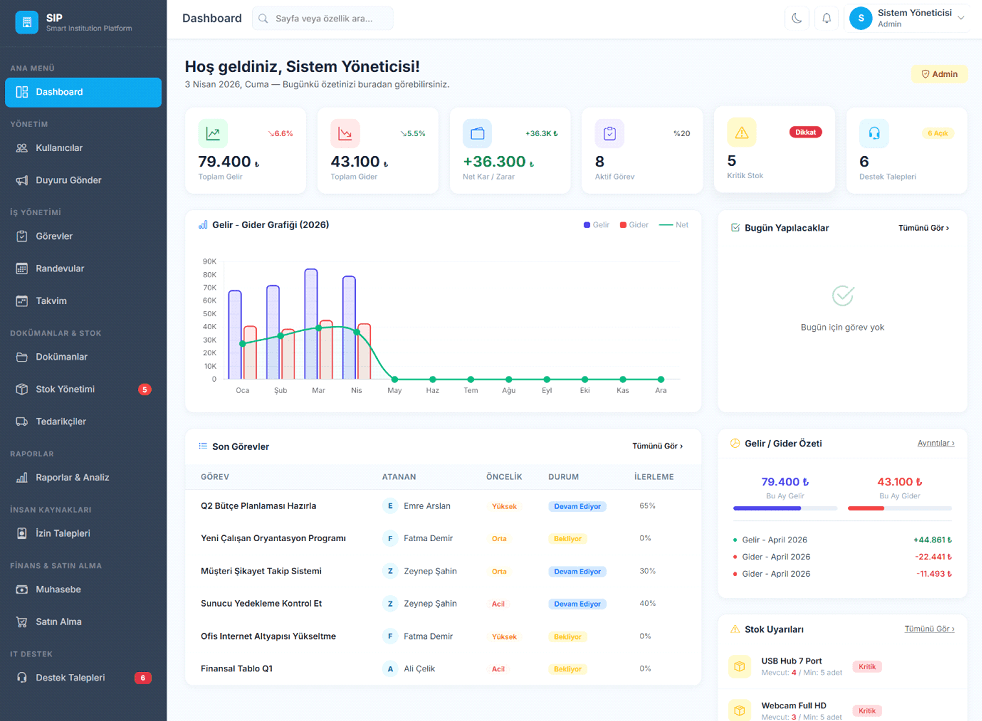The width and height of the screenshot is (982, 721).
Task: Open Stok Yönetimi in sidebar
Action: point(65,389)
